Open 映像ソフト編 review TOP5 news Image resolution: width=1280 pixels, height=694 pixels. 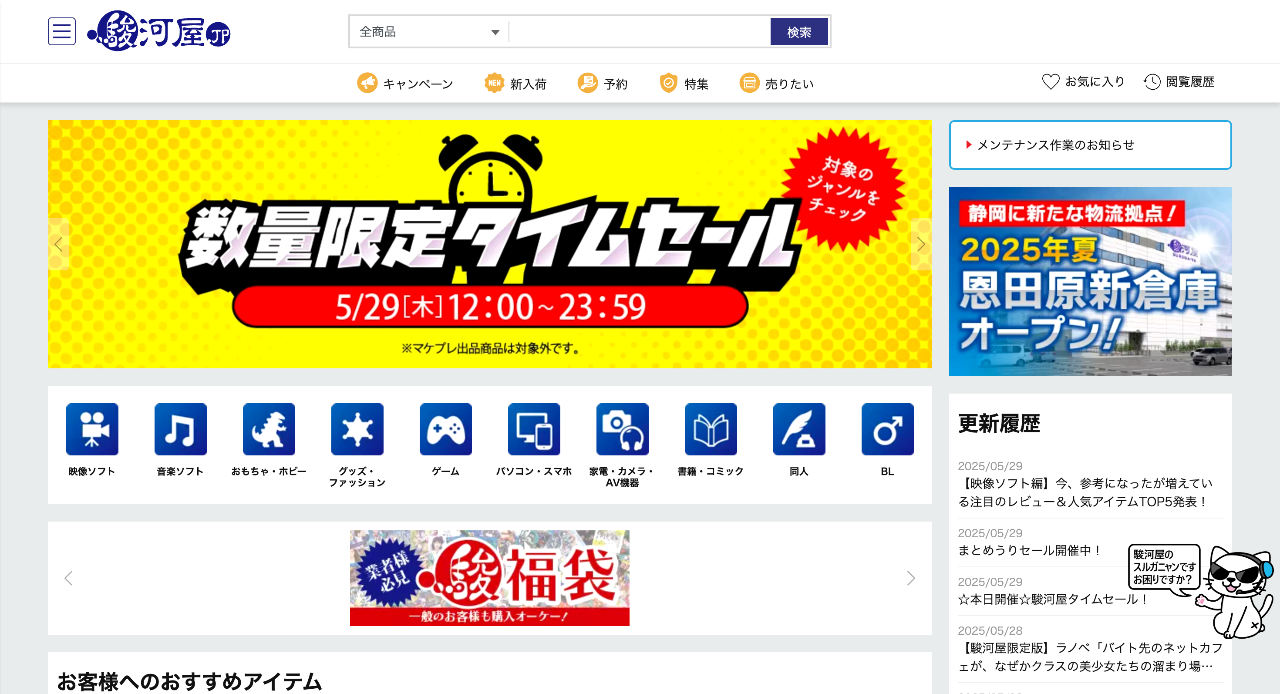[x=1084, y=493]
